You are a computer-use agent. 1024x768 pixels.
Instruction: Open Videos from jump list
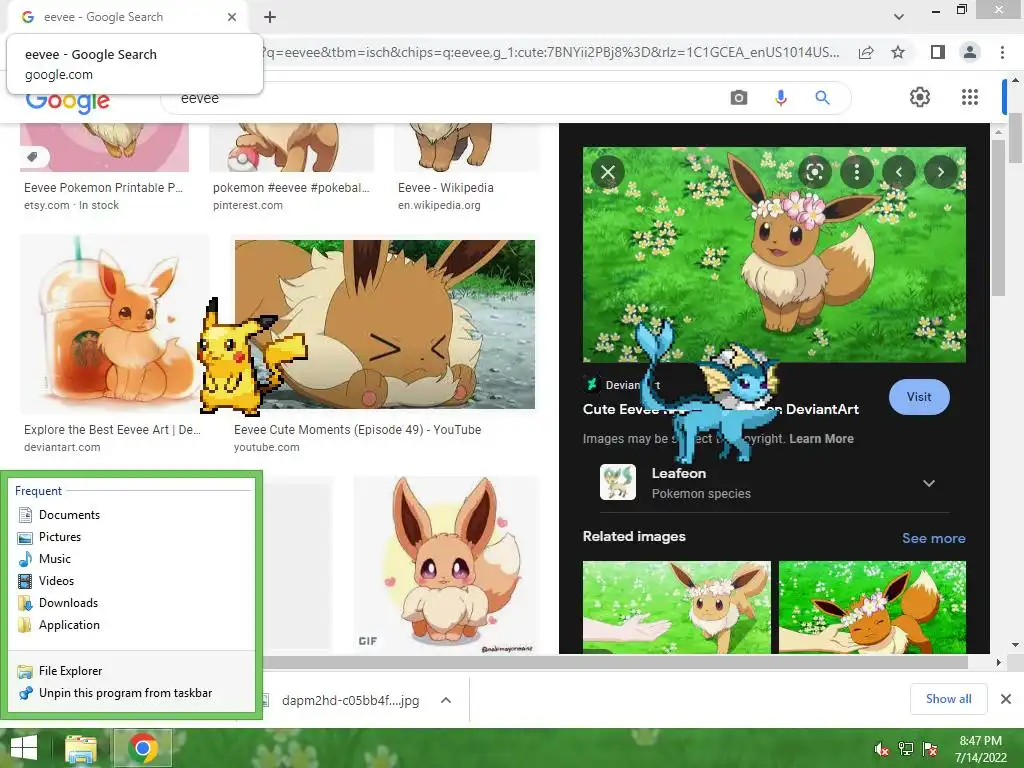pos(56,581)
